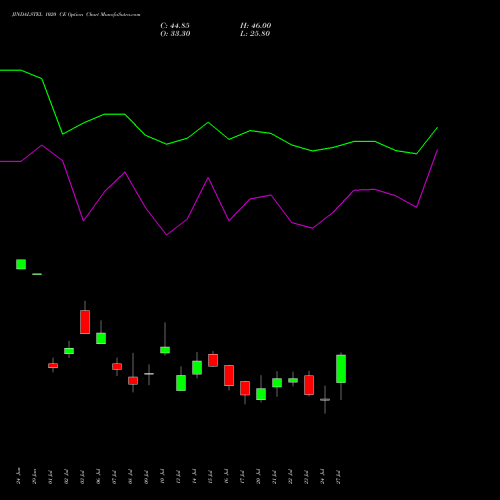Click the closing price value C: 44.85
500x500 pixels.
tap(175, 26)
